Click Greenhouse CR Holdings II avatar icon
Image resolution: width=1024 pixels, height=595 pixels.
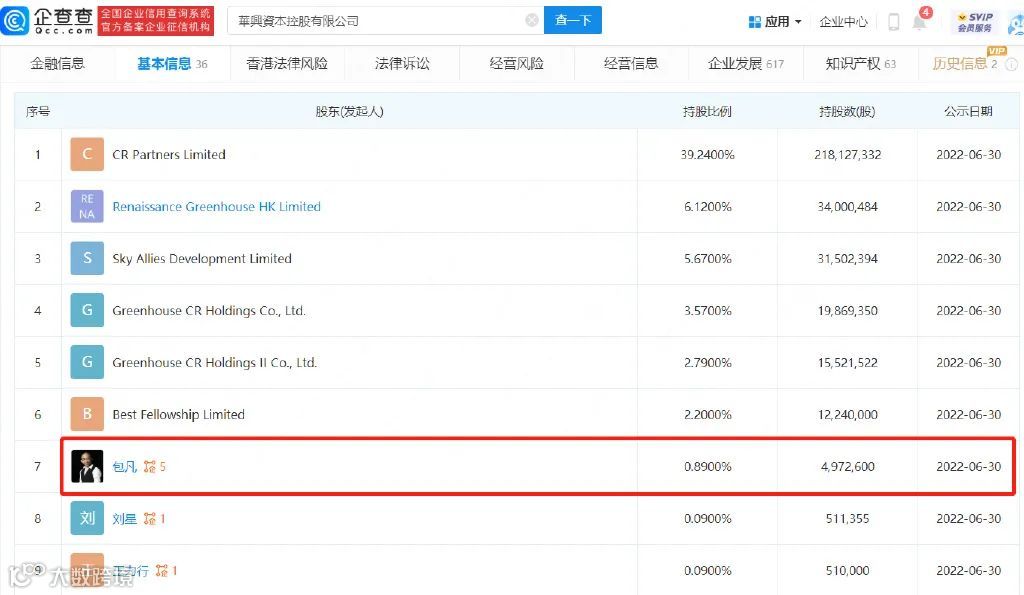(x=87, y=362)
